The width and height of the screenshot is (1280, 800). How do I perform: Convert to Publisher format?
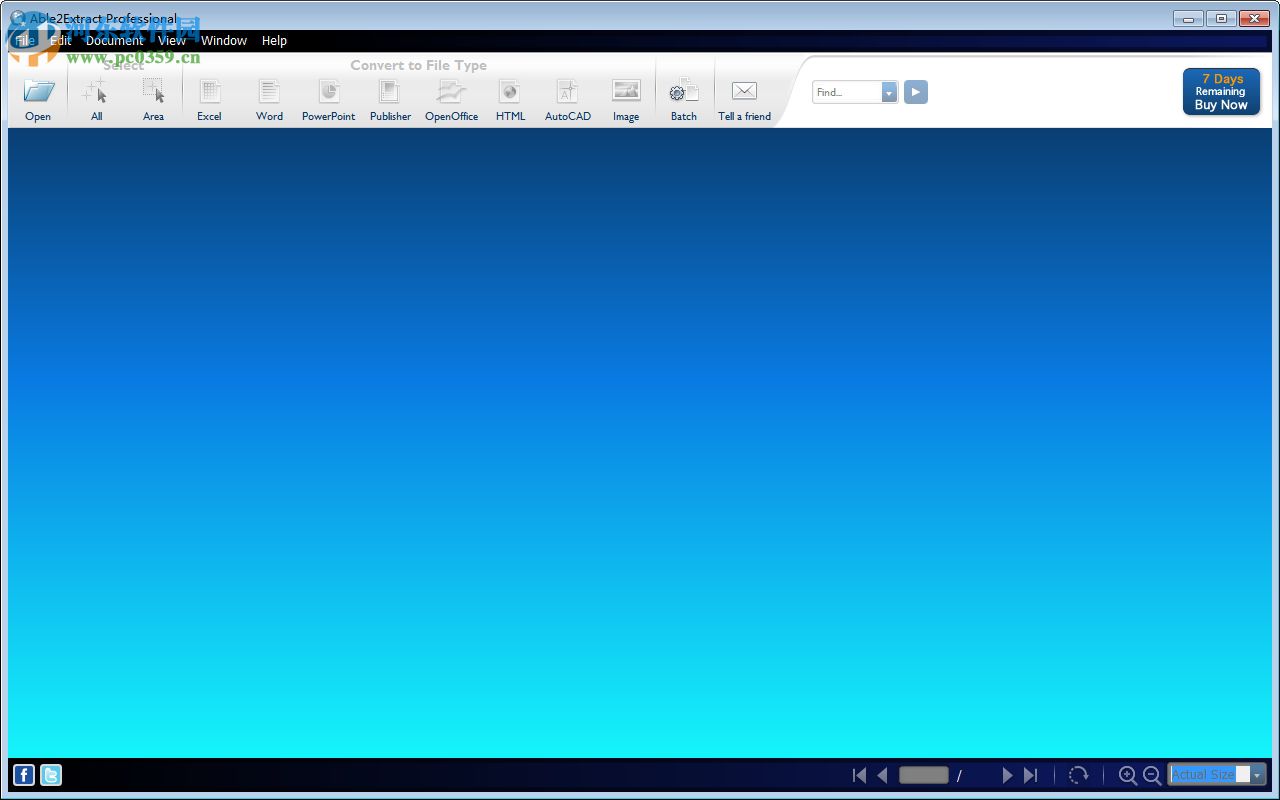pos(389,92)
